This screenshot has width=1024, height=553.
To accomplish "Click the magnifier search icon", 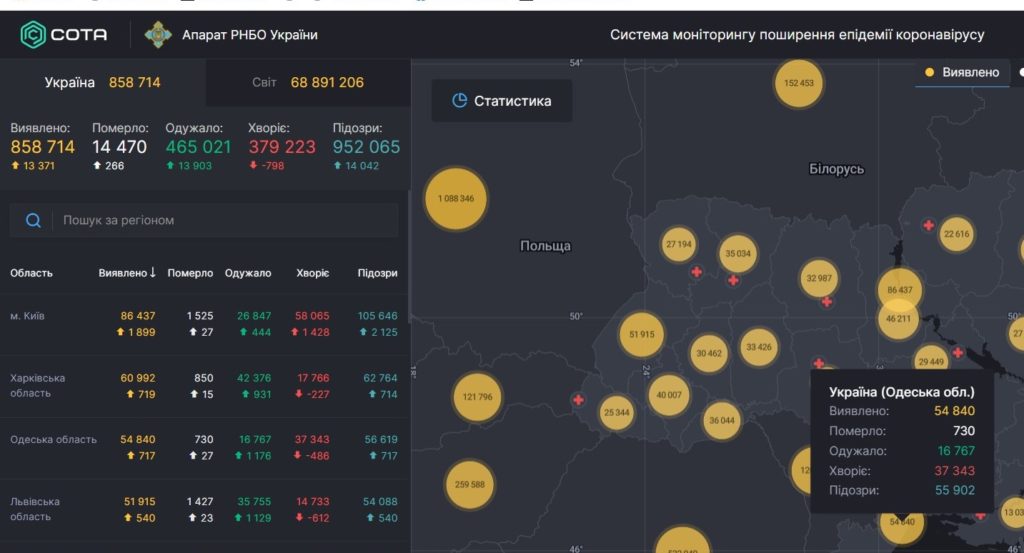I will (33, 221).
